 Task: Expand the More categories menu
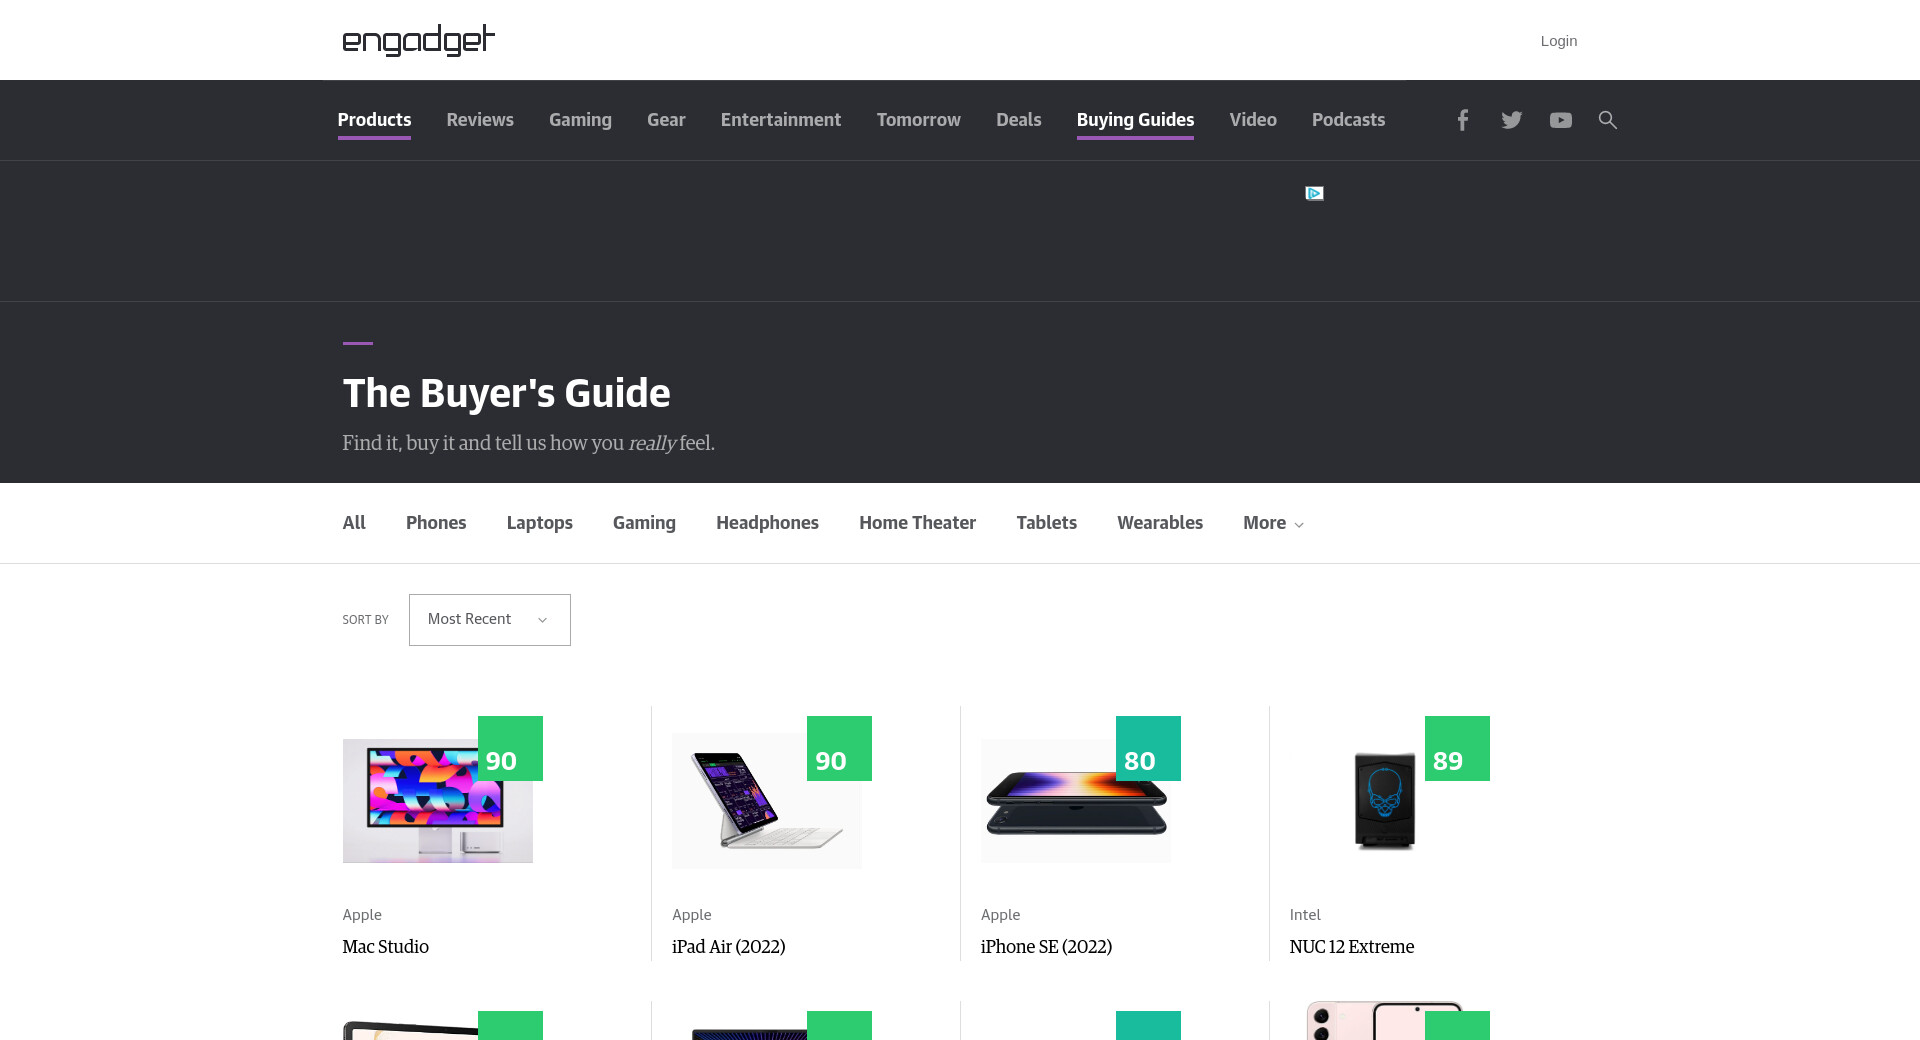[1273, 523]
